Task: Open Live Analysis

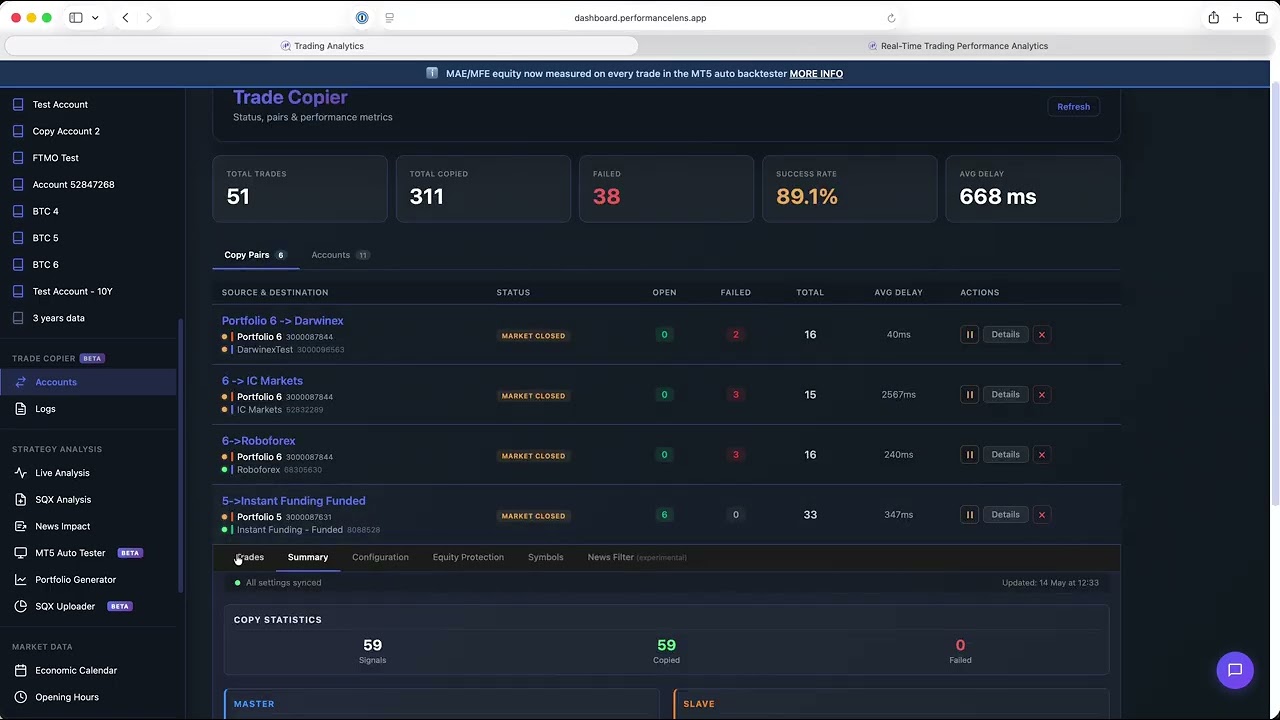Action: (62, 473)
